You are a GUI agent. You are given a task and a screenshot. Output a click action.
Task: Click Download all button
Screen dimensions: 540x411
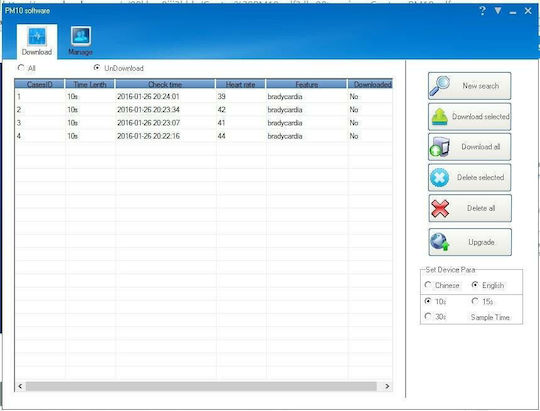click(x=469, y=147)
